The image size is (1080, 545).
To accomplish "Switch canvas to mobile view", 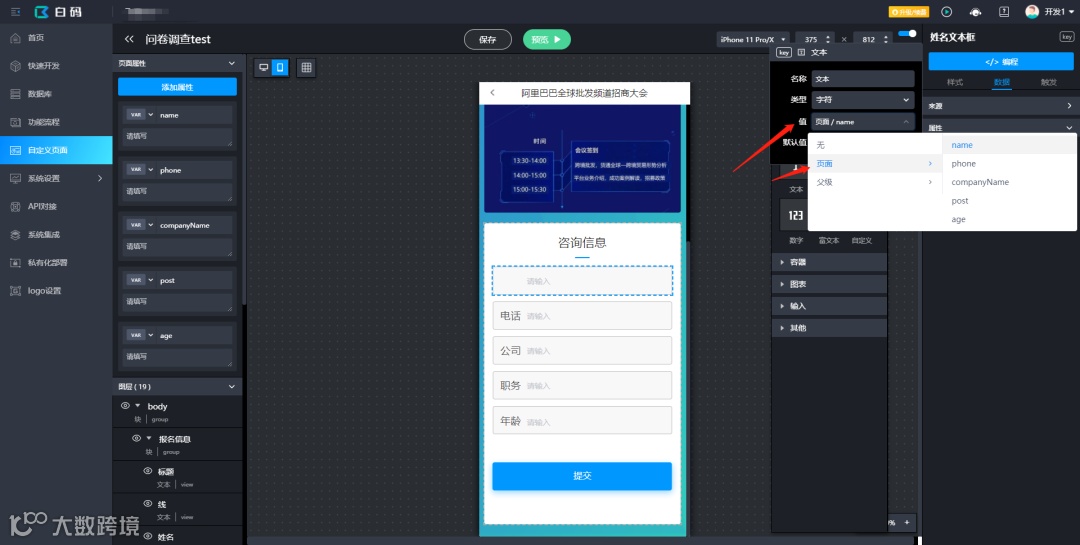I will pos(280,67).
